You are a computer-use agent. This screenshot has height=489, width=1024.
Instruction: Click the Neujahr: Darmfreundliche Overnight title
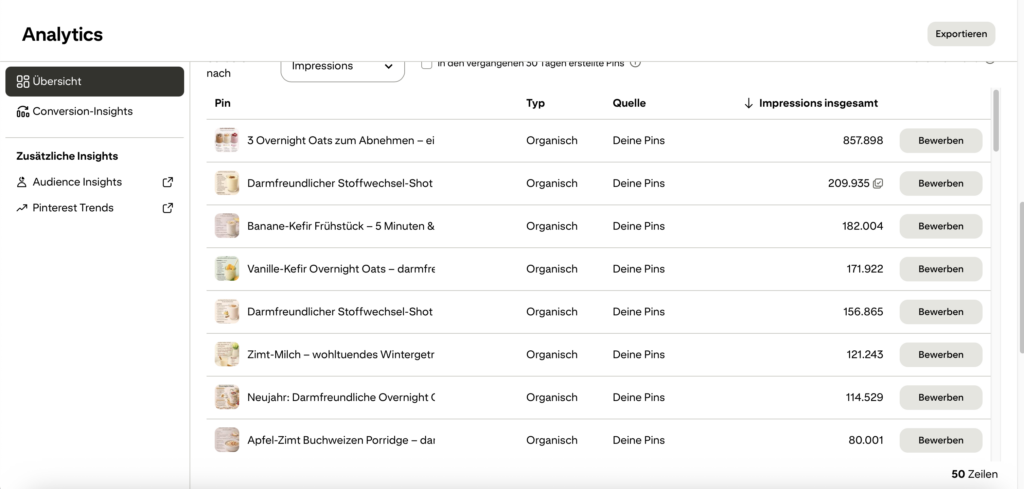(341, 398)
